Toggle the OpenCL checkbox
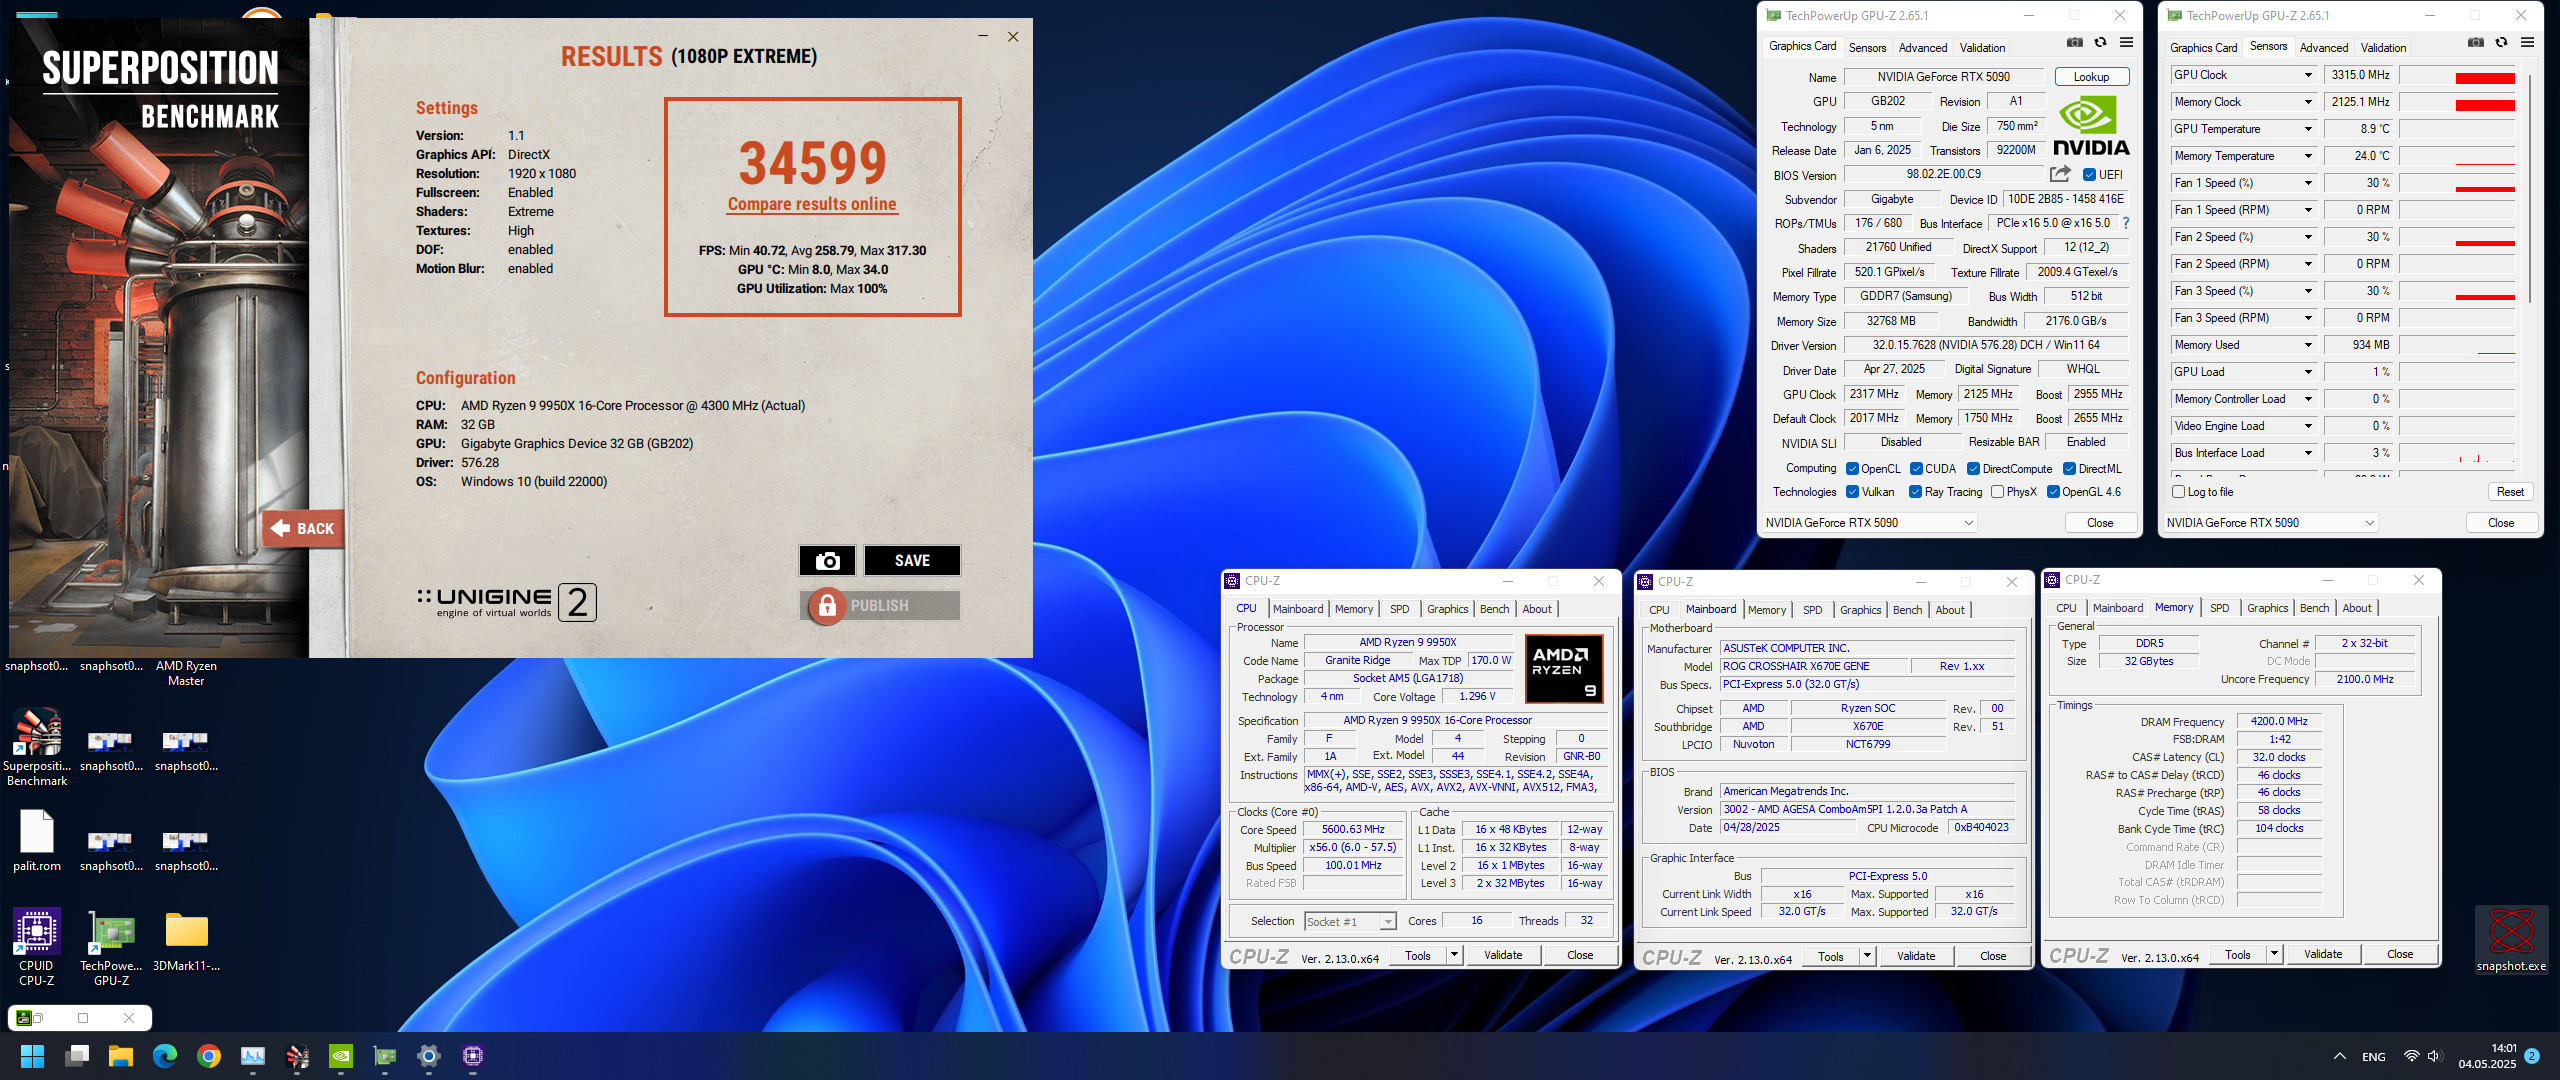Image resolution: width=2560 pixels, height=1080 pixels. [x=1852, y=469]
